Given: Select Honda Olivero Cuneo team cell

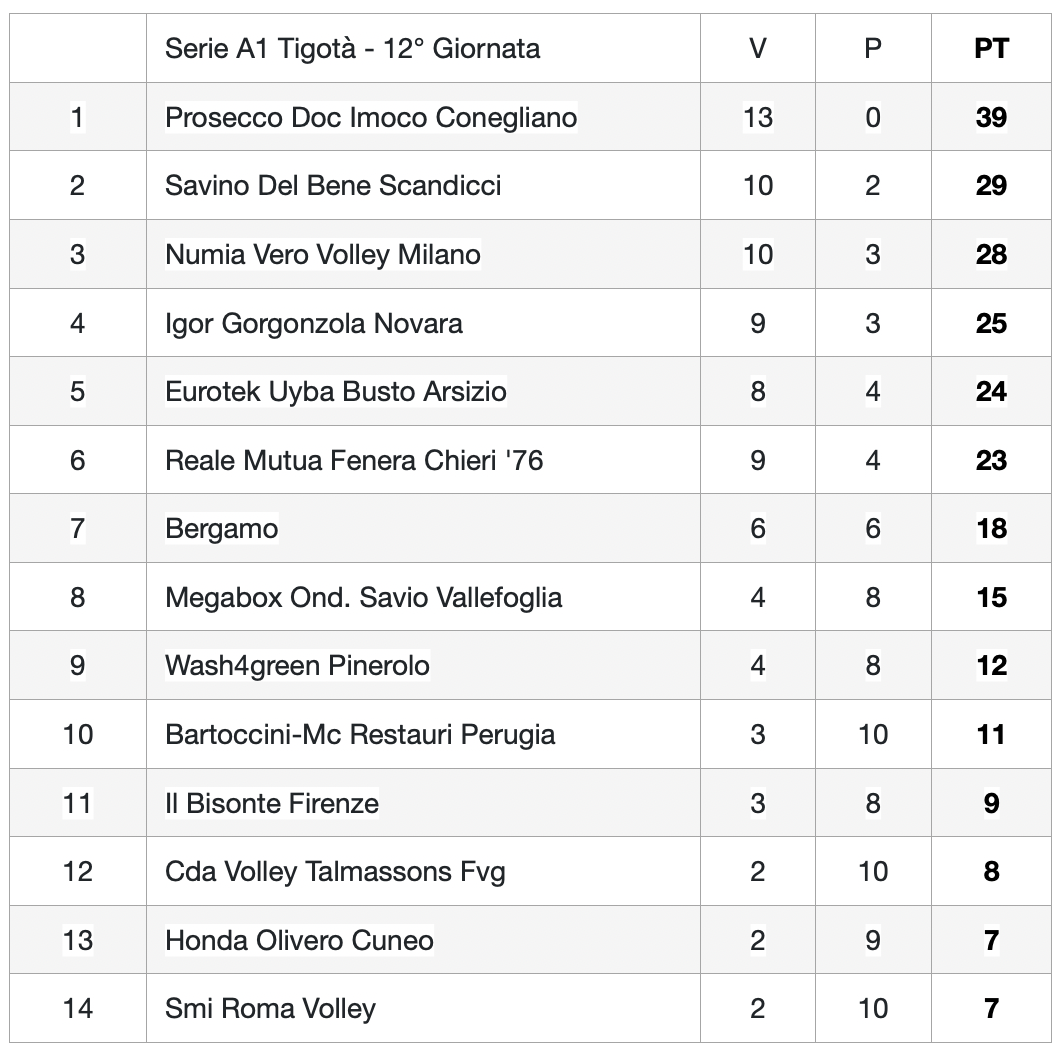Looking at the screenshot, I should click(x=299, y=940).
